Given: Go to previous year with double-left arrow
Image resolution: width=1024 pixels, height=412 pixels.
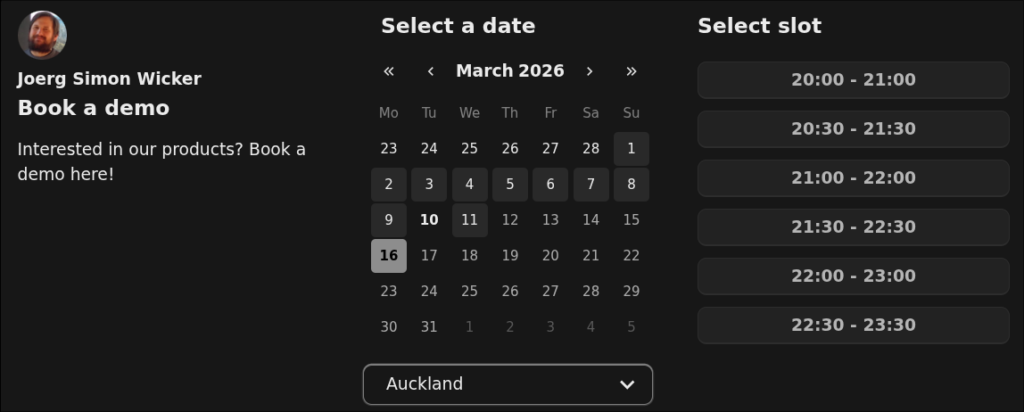Looking at the screenshot, I should point(389,71).
